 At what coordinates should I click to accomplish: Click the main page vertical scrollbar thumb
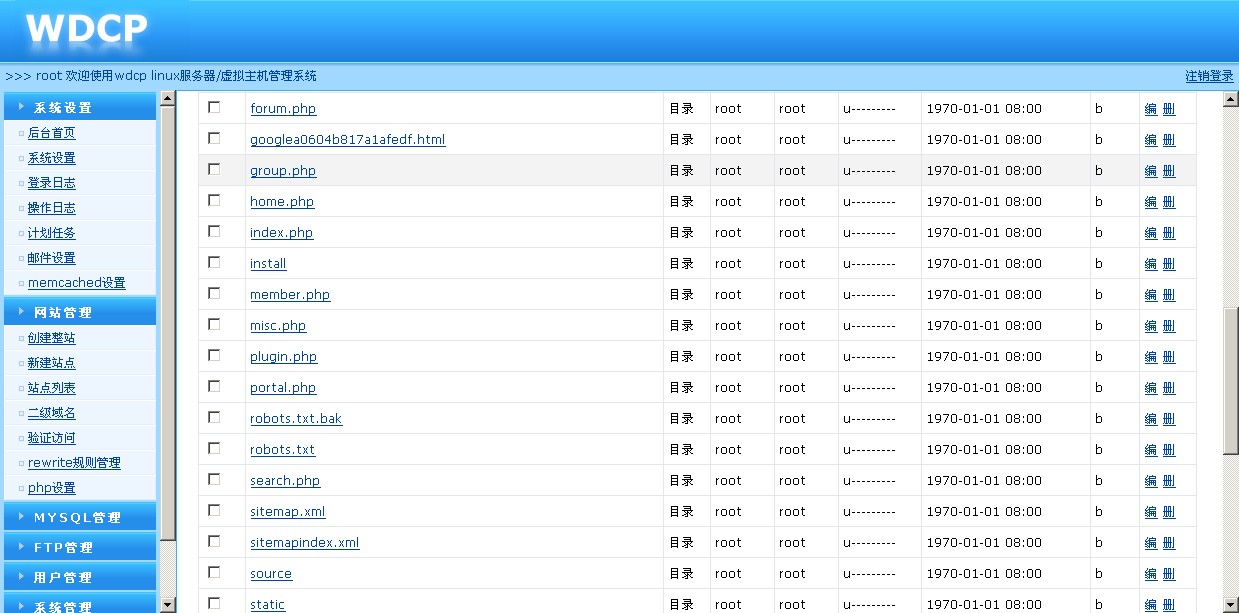pyautogui.click(x=1231, y=380)
